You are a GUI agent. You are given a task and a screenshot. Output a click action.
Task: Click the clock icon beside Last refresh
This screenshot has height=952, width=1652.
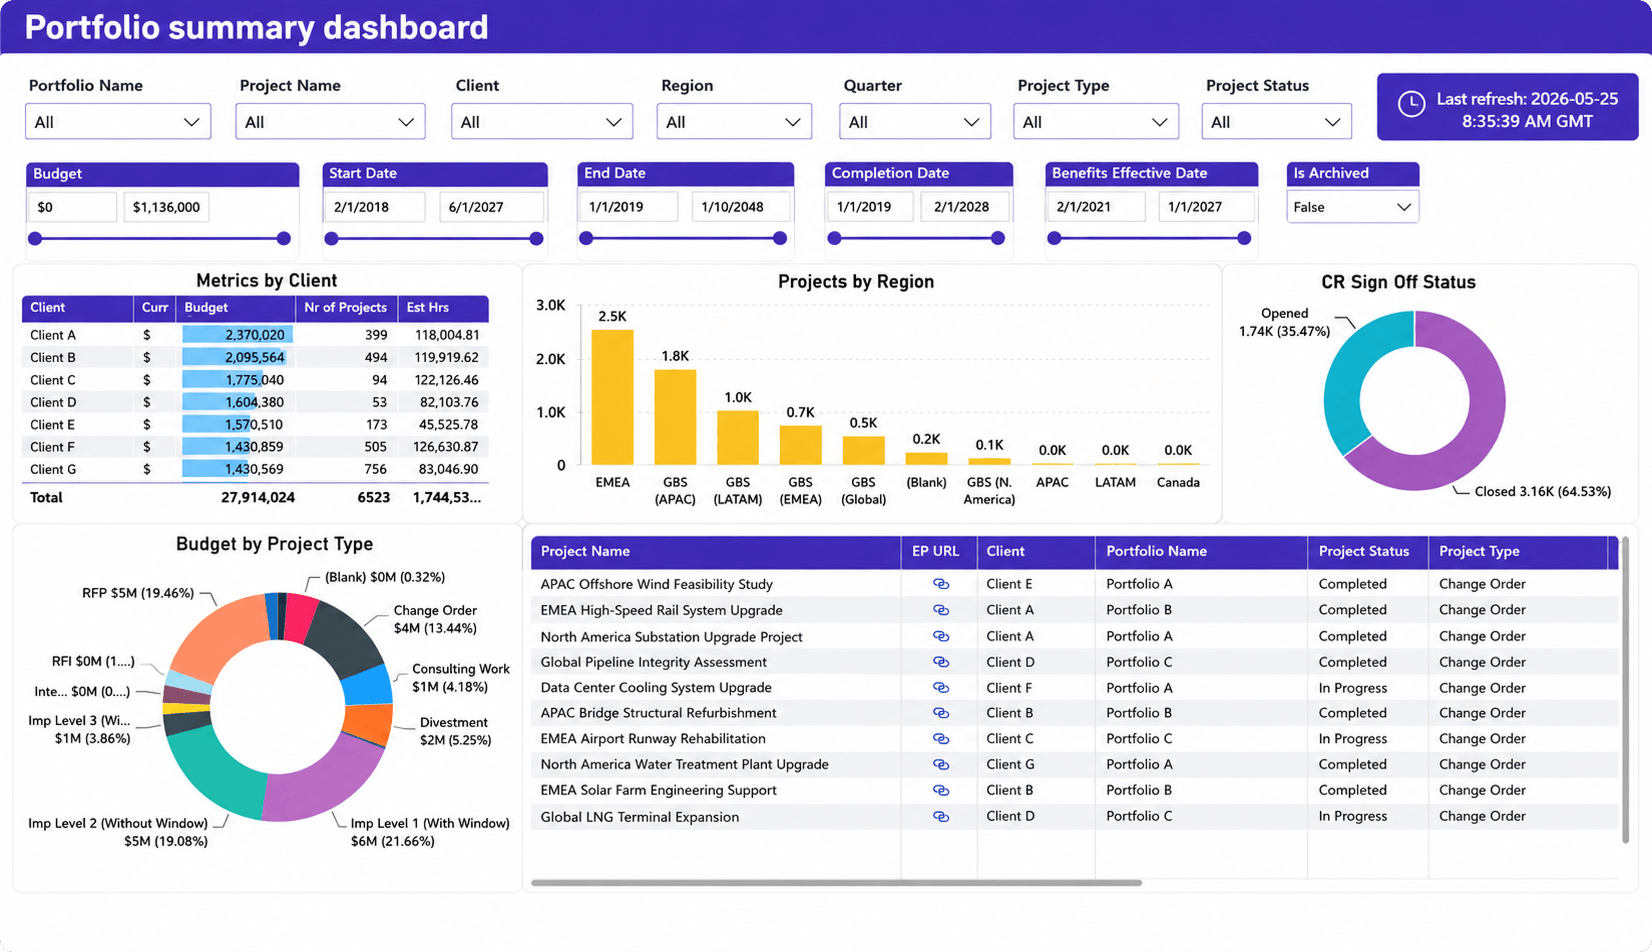1411,104
